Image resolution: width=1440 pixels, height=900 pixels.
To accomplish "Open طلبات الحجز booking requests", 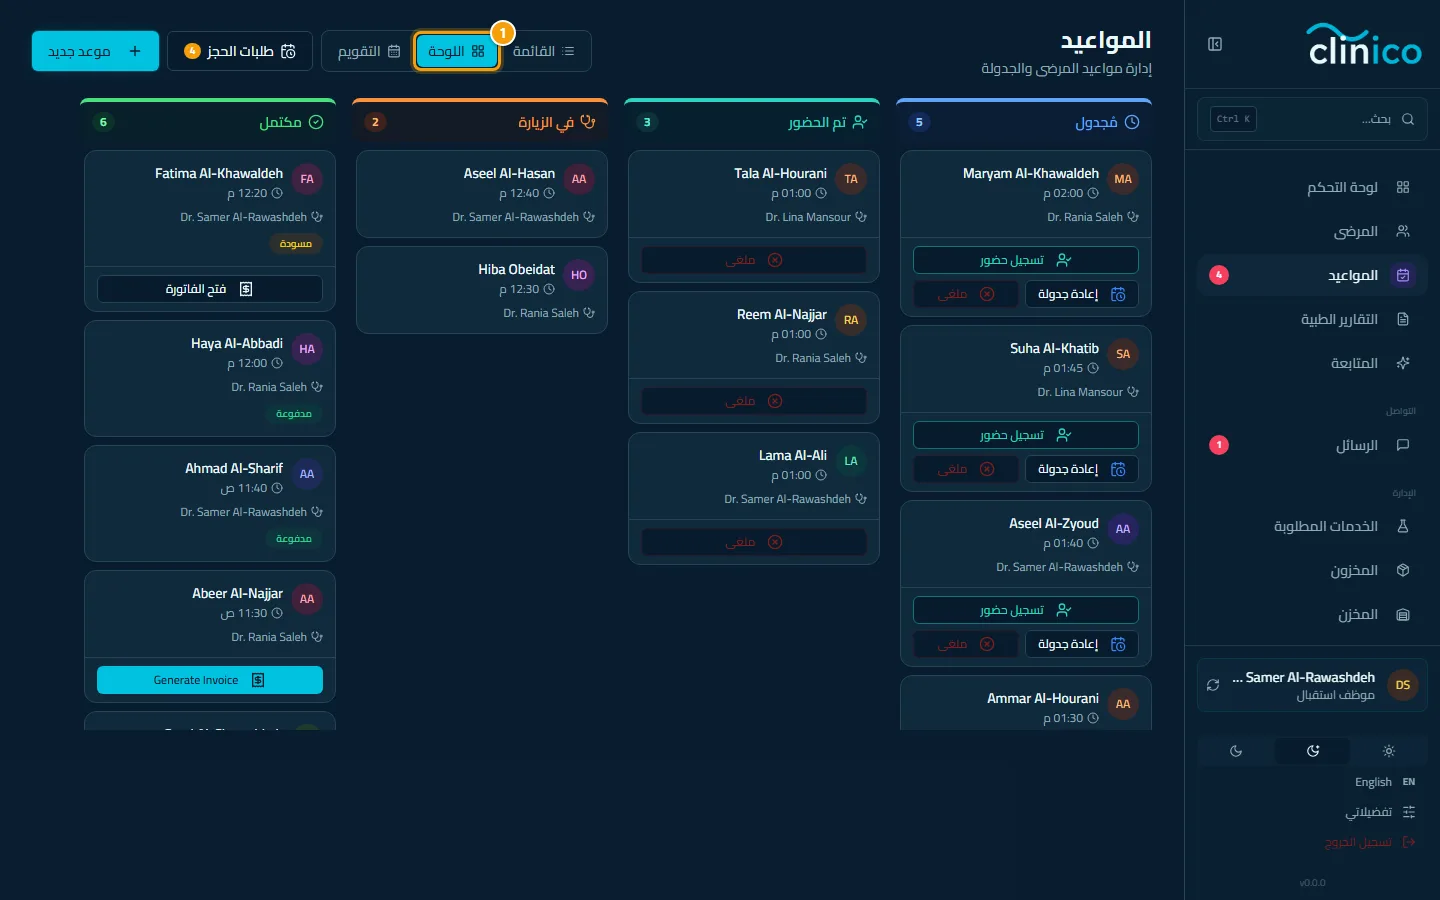I will click(x=240, y=51).
